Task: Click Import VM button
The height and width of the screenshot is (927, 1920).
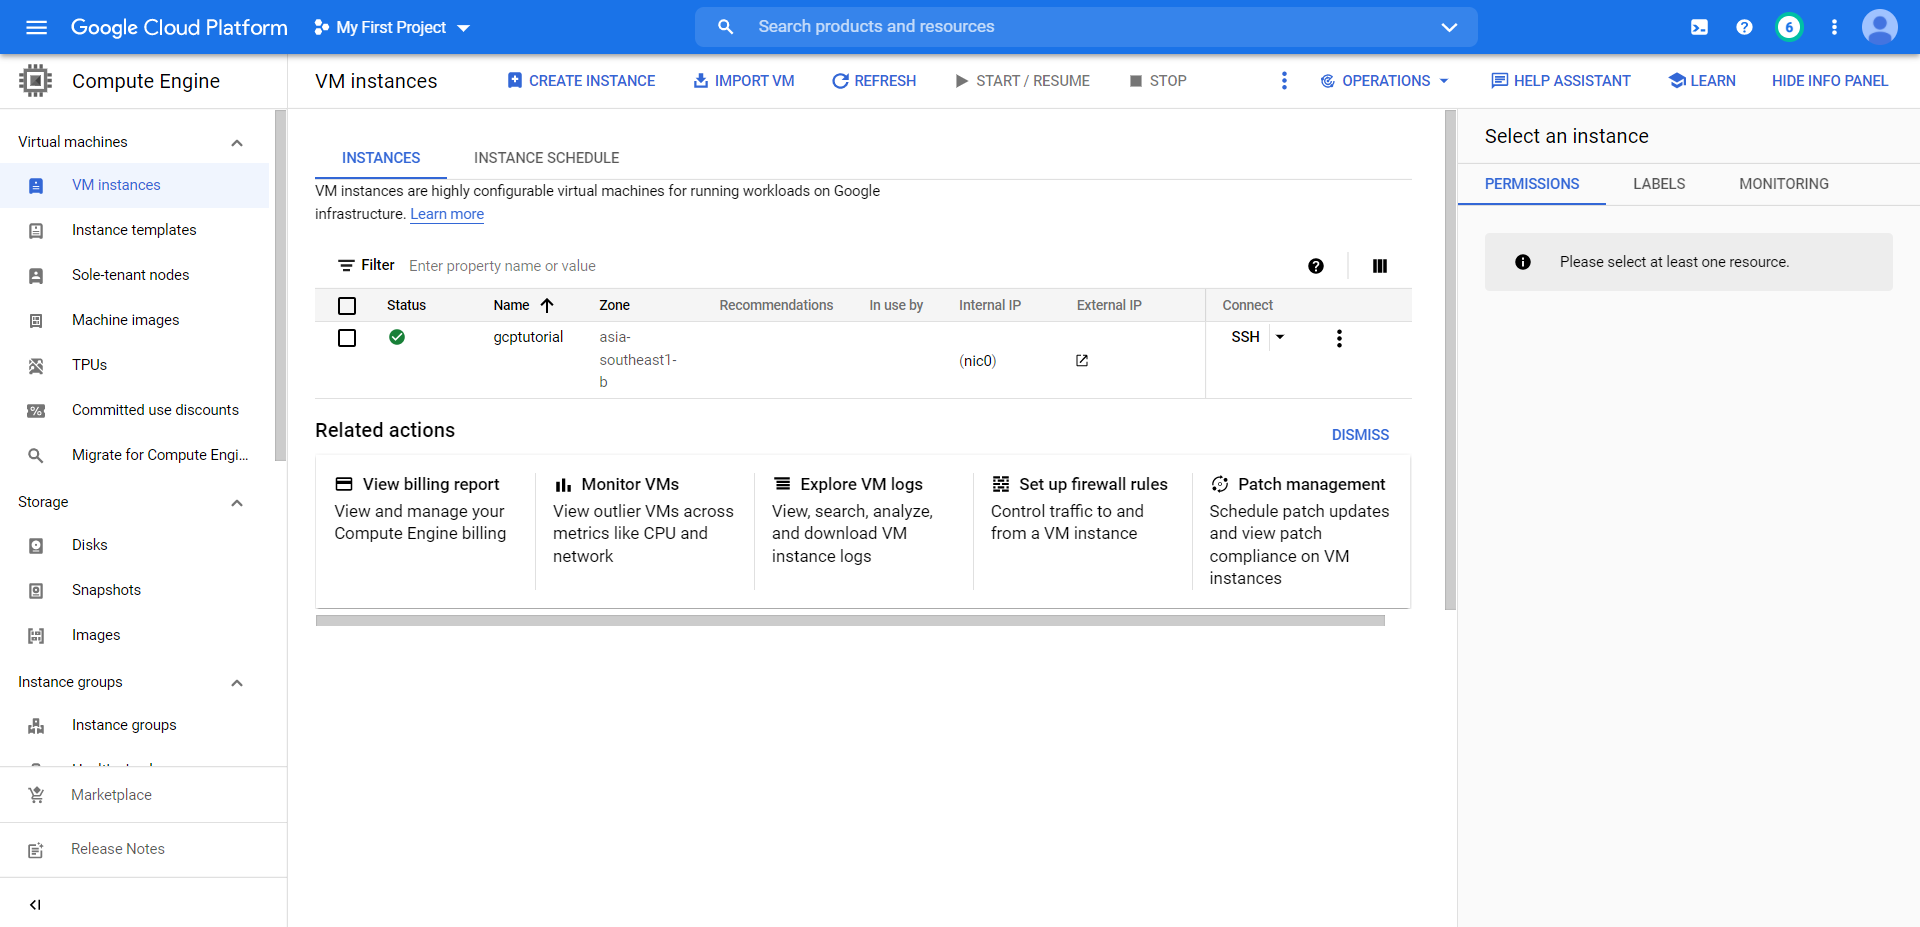Action: pyautogui.click(x=744, y=81)
